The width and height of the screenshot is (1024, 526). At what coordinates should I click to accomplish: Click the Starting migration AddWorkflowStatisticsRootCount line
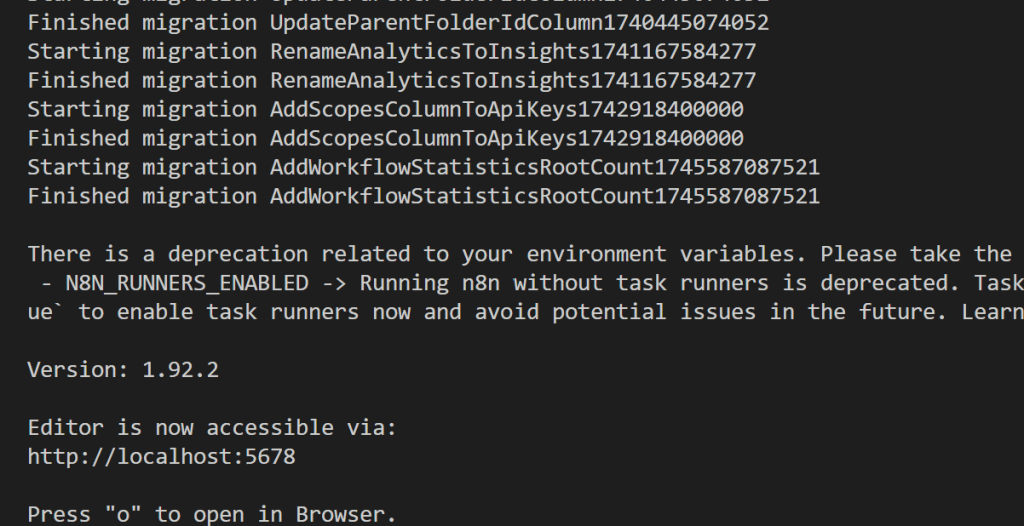coord(424,167)
